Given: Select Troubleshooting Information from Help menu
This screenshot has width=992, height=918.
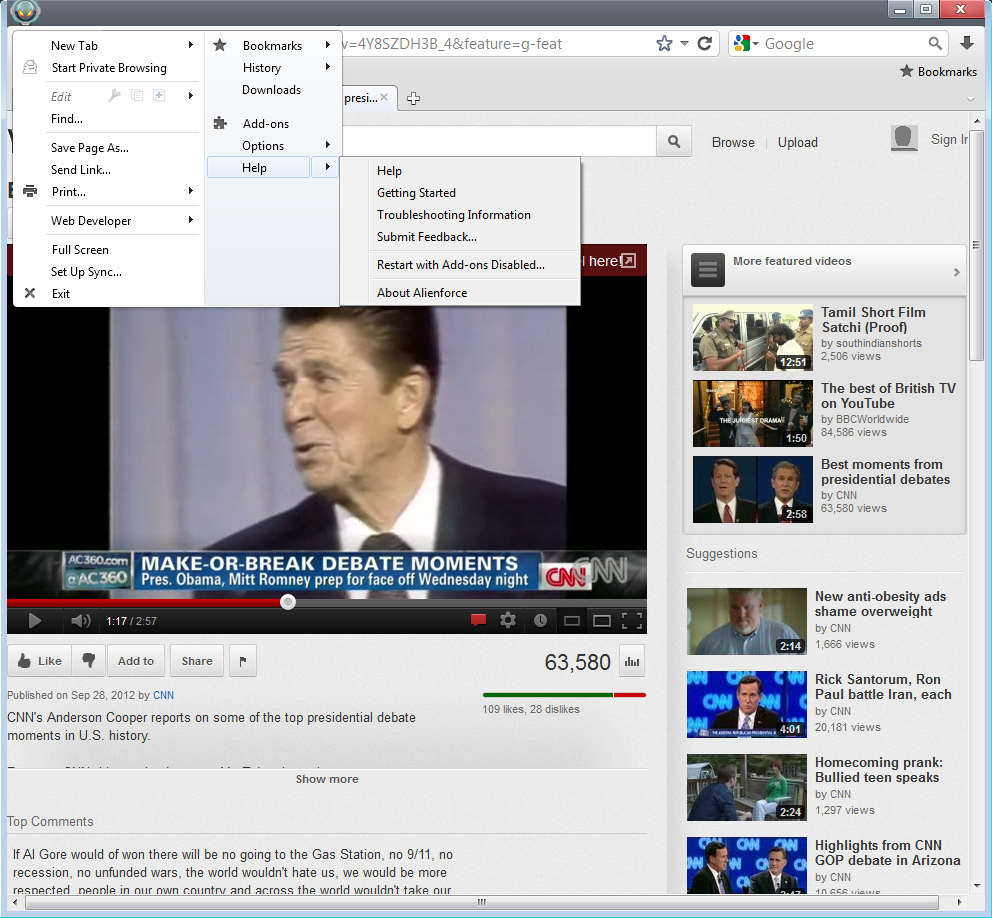Looking at the screenshot, I should [453, 215].
